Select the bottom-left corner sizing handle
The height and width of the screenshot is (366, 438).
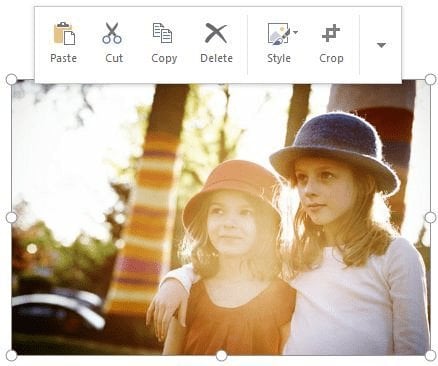click(x=11, y=356)
